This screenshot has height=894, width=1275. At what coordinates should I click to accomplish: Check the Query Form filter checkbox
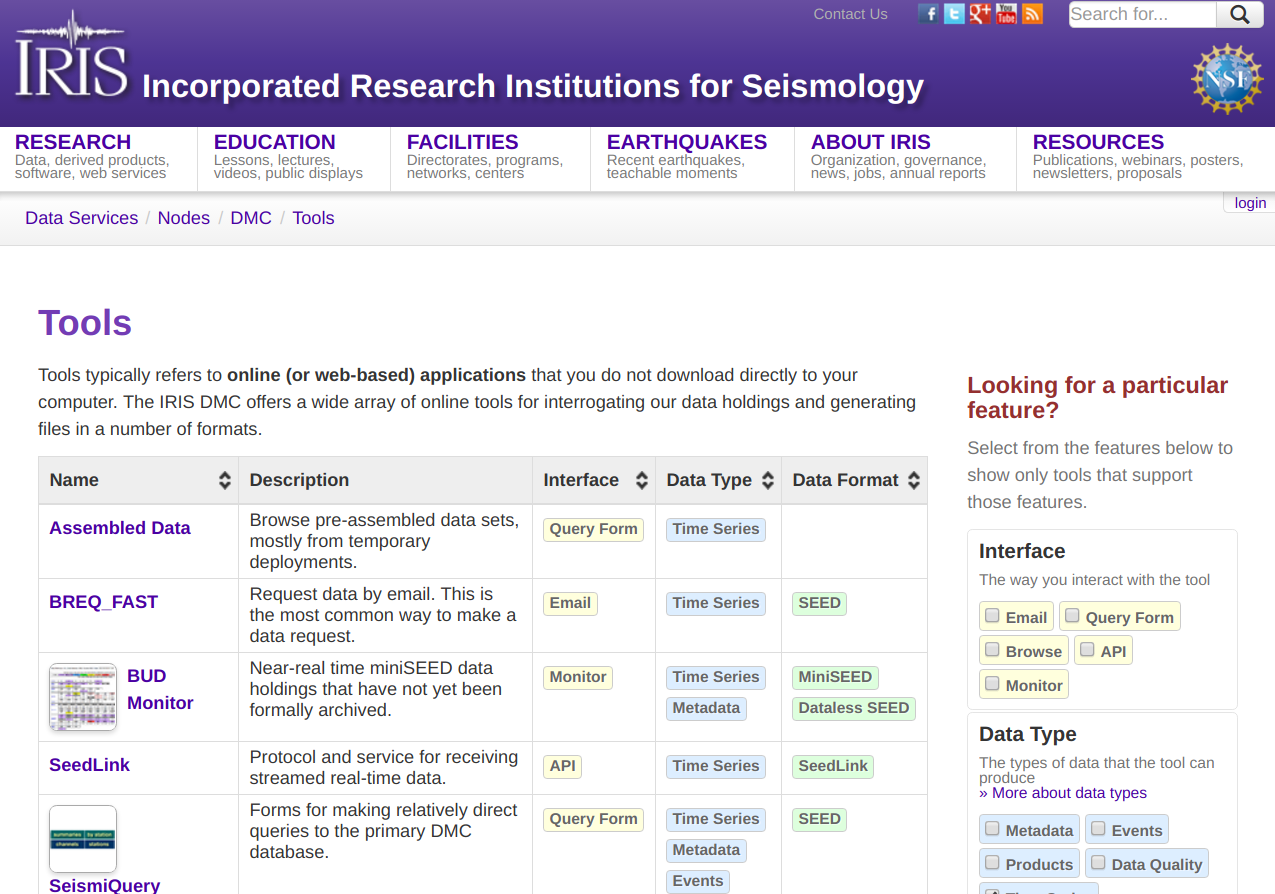click(1072, 616)
